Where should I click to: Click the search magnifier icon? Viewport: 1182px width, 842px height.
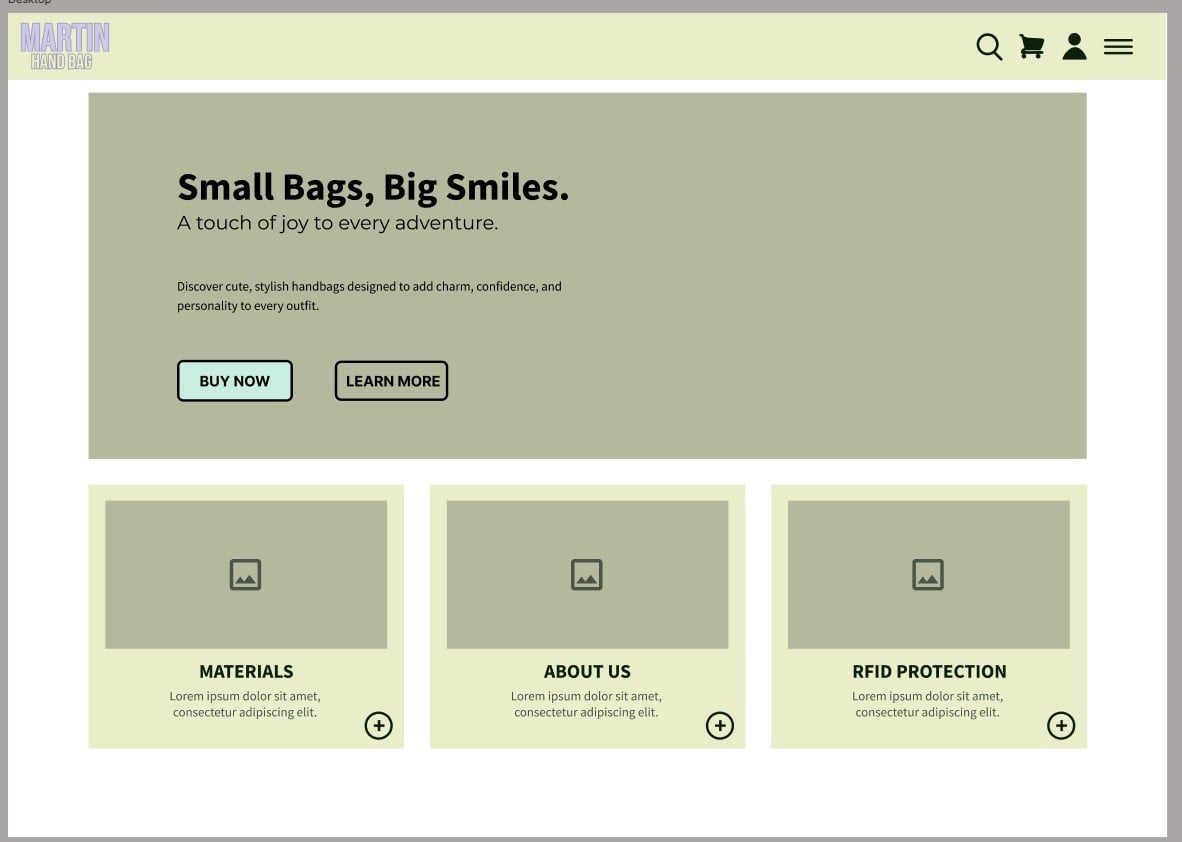point(989,47)
